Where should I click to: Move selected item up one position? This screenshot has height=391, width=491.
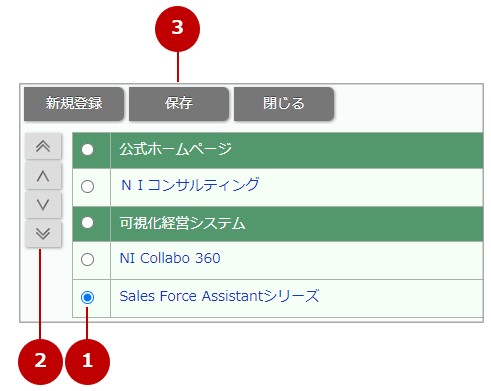coord(43,176)
